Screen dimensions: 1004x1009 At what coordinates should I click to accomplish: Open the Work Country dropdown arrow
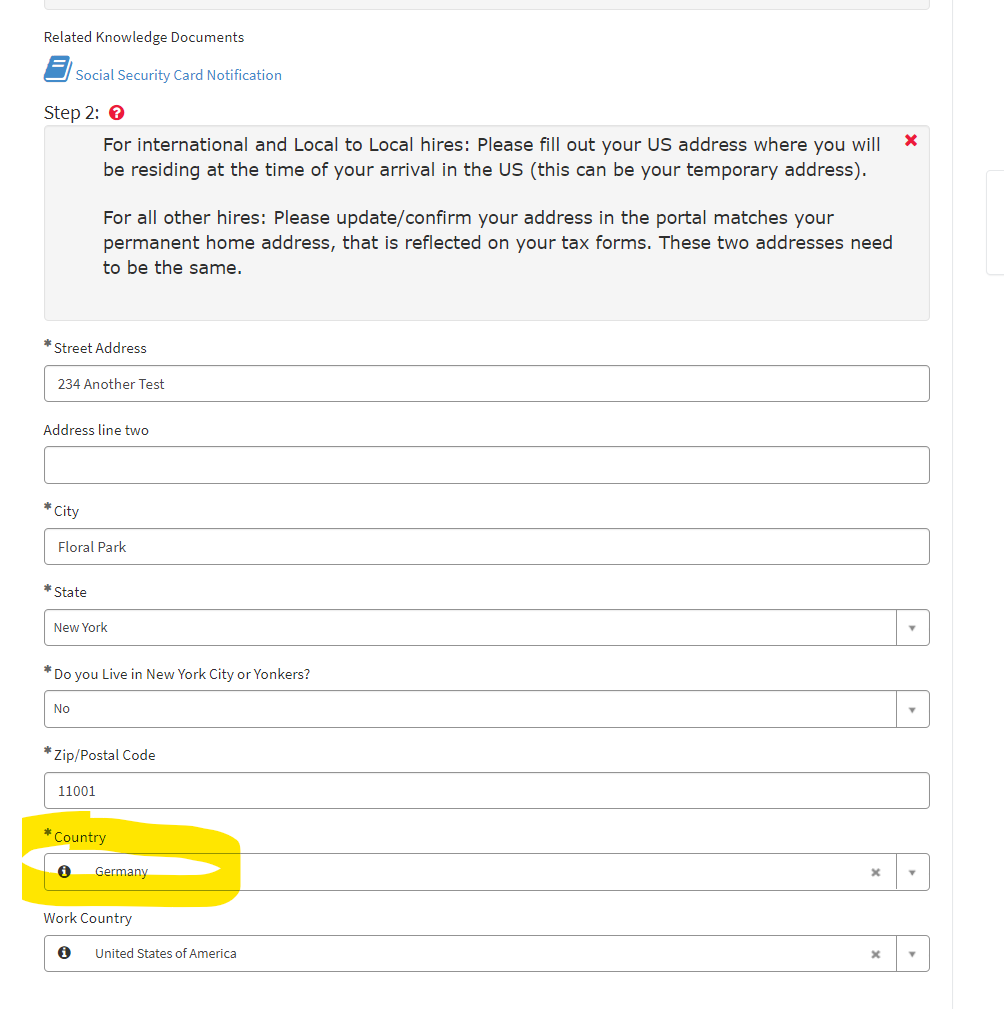(912, 954)
